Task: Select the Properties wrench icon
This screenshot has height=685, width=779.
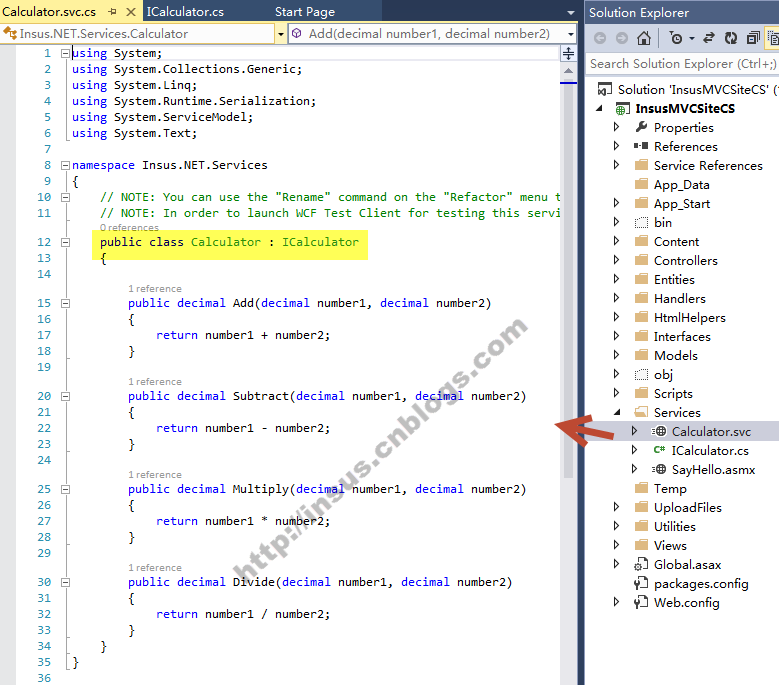Action: [x=641, y=127]
